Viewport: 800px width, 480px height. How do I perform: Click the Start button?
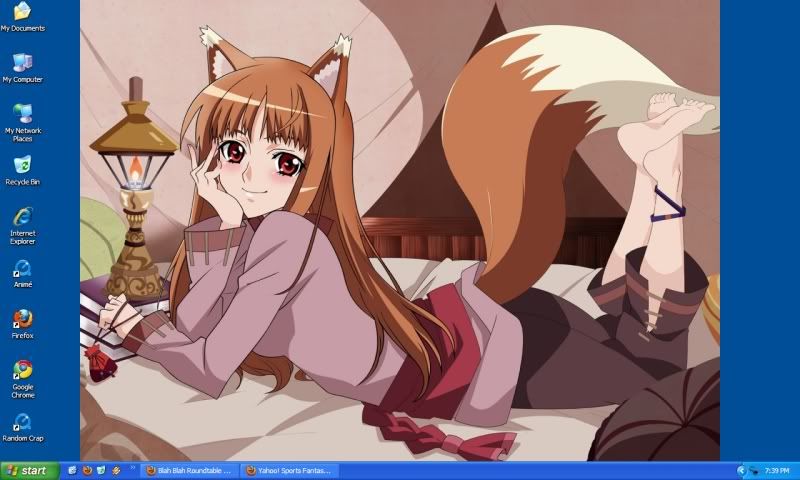pyautogui.click(x=28, y=470)
